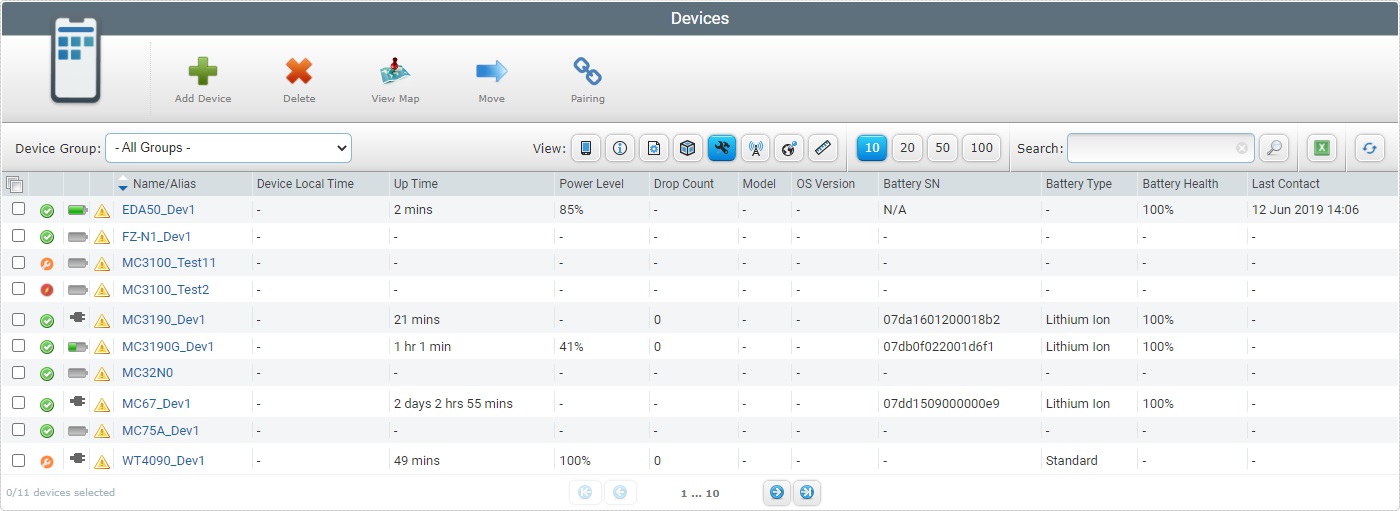Click the battery icon for MC3190G_Dev1
This screenshot has width=1400, height=511.
(78, 347)
